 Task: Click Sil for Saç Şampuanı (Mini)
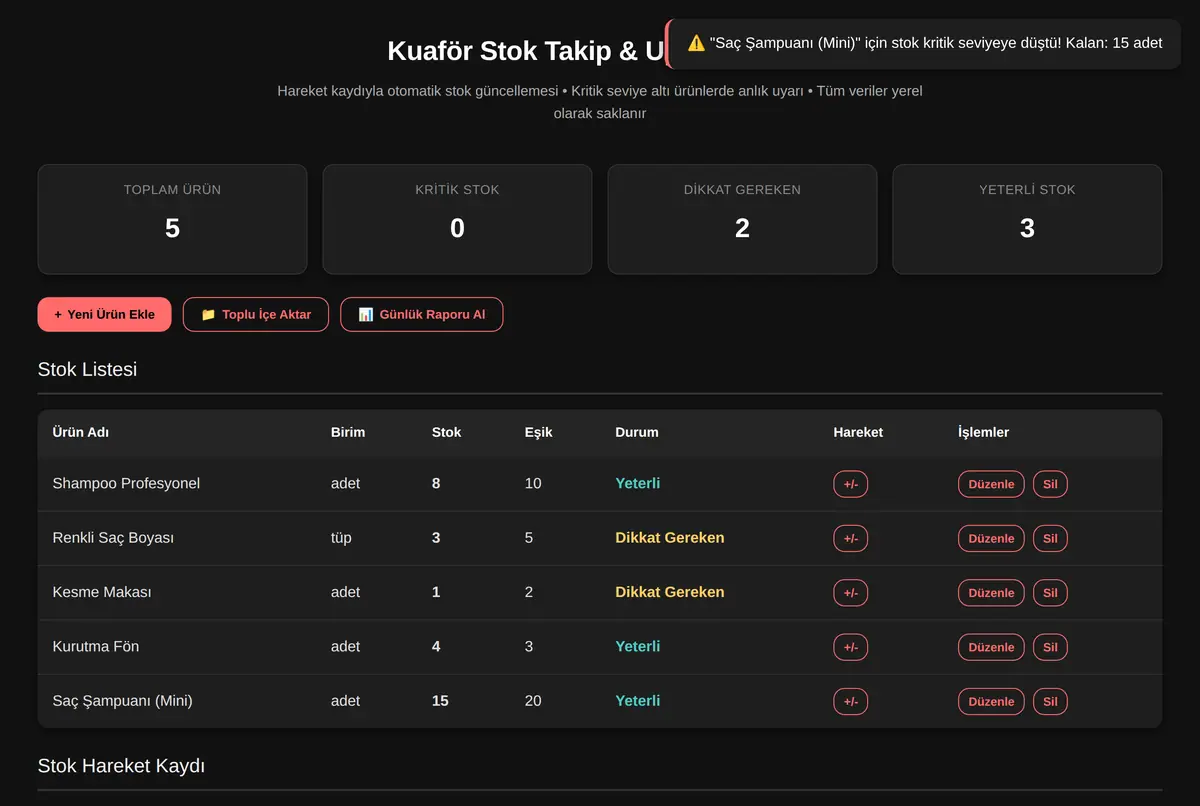click(x=1050, y=701)
